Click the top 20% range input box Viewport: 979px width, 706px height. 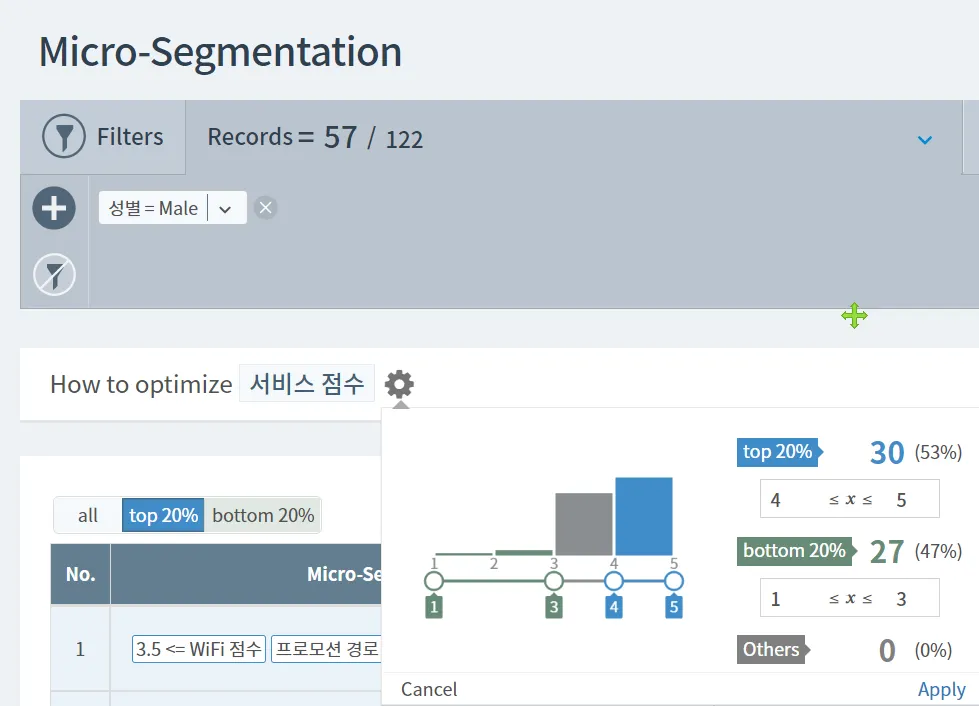[849, 499]
